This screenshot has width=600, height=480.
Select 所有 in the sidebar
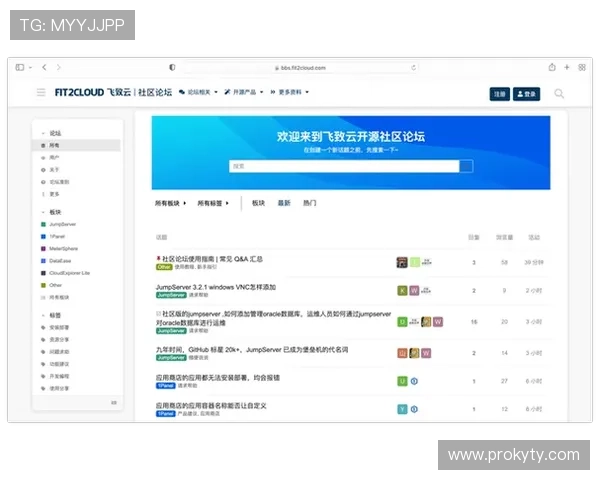[76, 145]
